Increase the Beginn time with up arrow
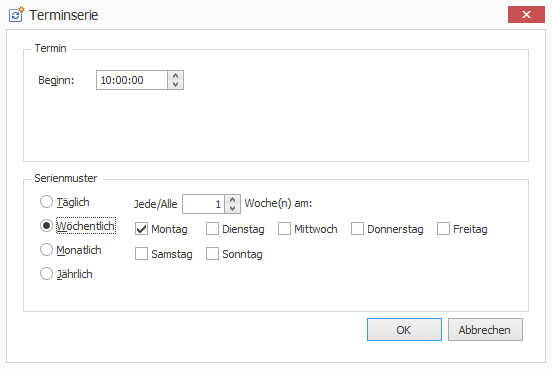The height and width of the screenshot is (369, 552). point(175,75)
